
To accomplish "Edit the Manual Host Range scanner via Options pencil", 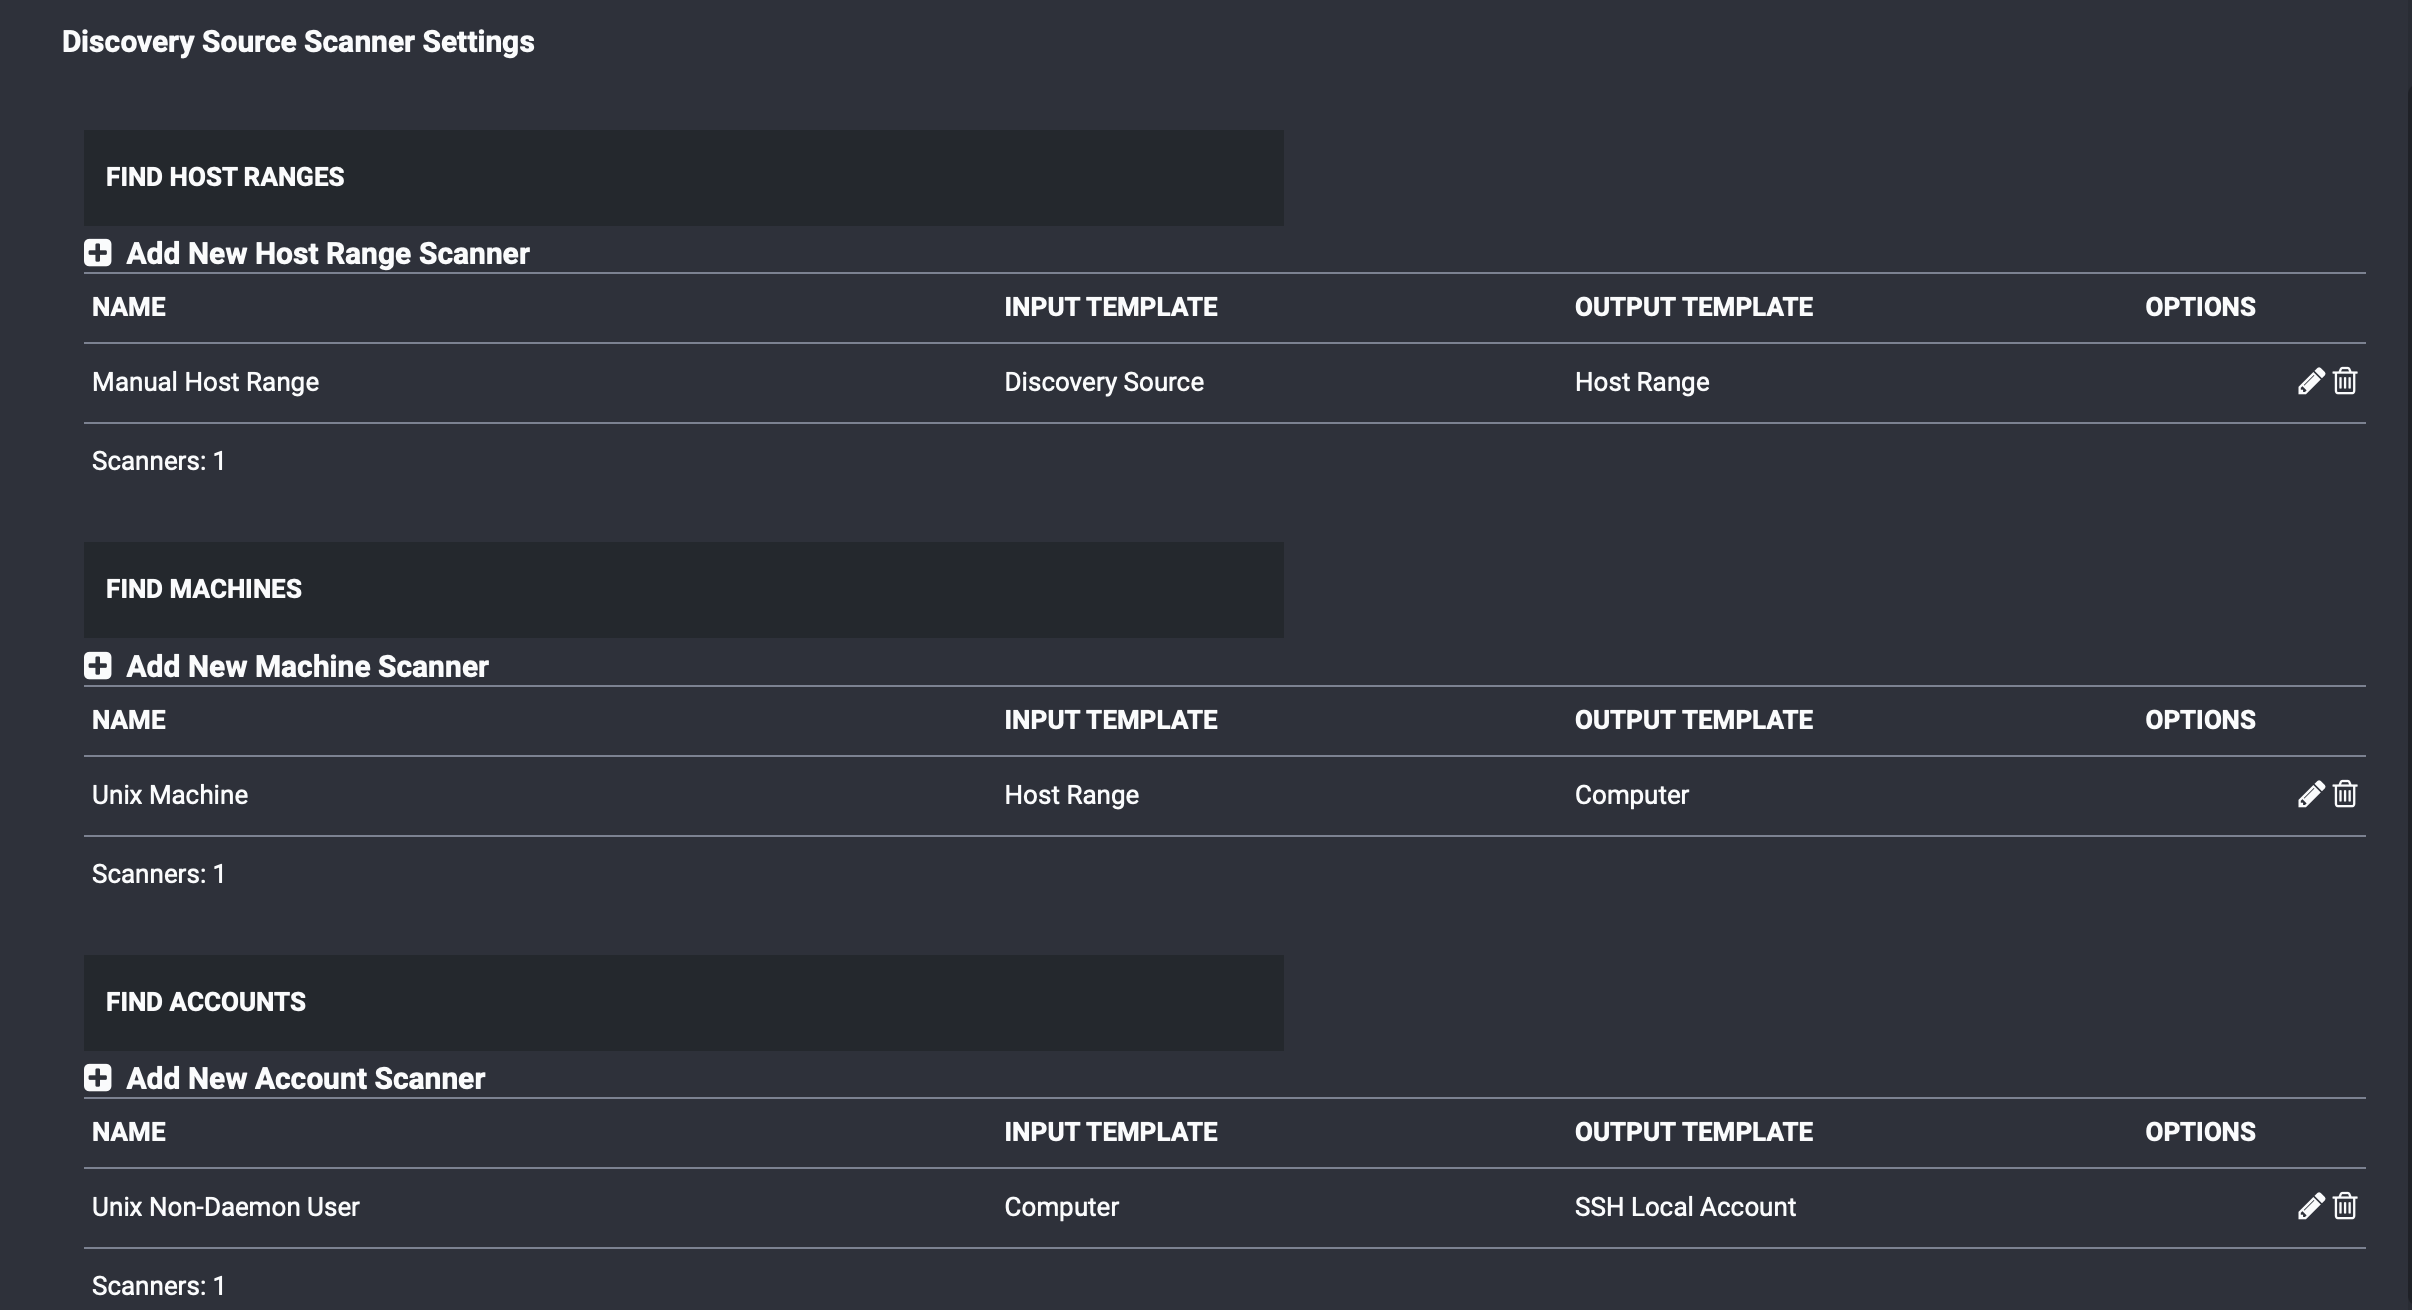I will click(x=2311, y=381).
